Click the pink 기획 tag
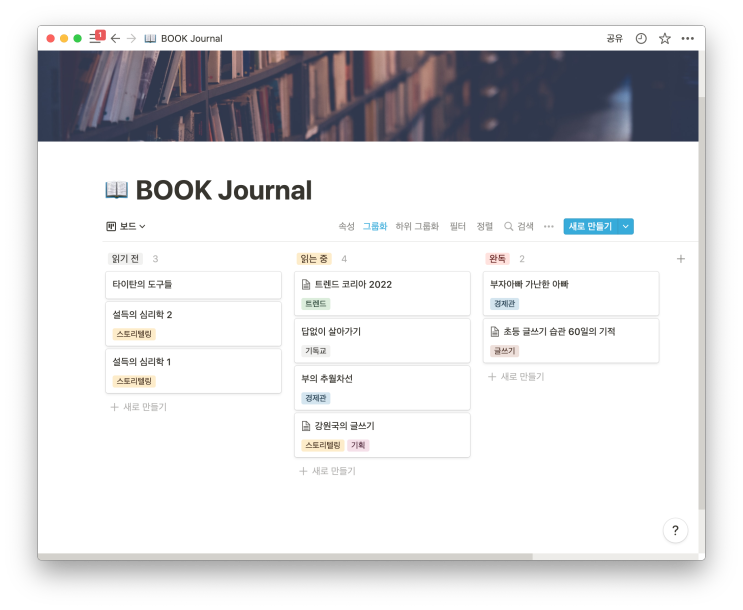Viewport: 743px width, 610px height. click(358, 445)
